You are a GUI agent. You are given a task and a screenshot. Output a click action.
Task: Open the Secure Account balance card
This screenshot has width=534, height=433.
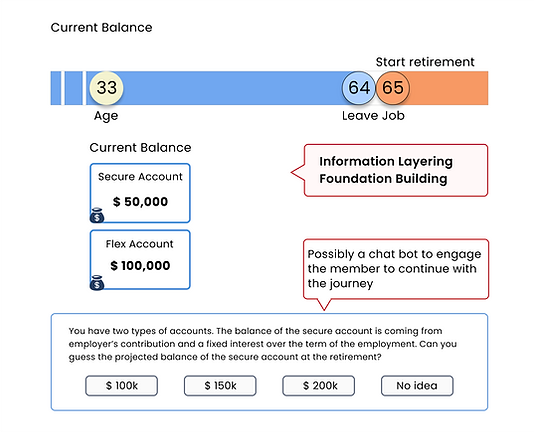pyautogui.click(x=140, y=193)
